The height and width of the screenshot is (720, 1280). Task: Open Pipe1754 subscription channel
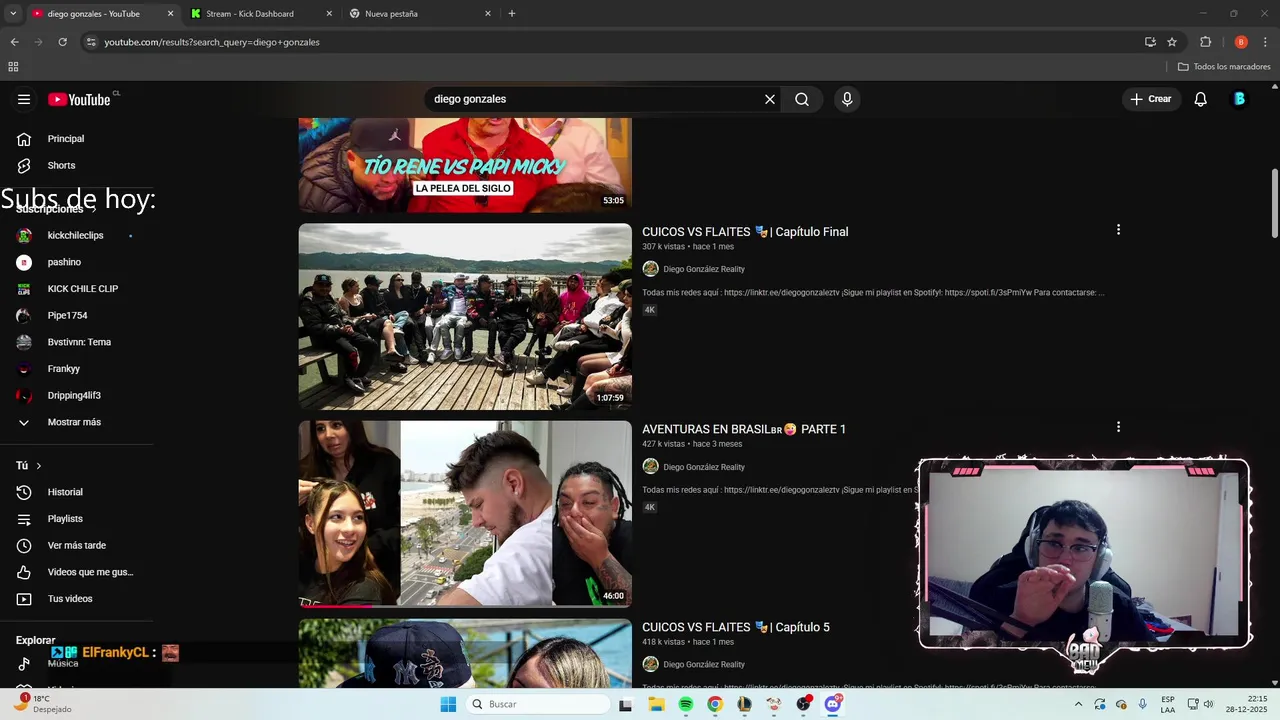(x=67, y=315)
